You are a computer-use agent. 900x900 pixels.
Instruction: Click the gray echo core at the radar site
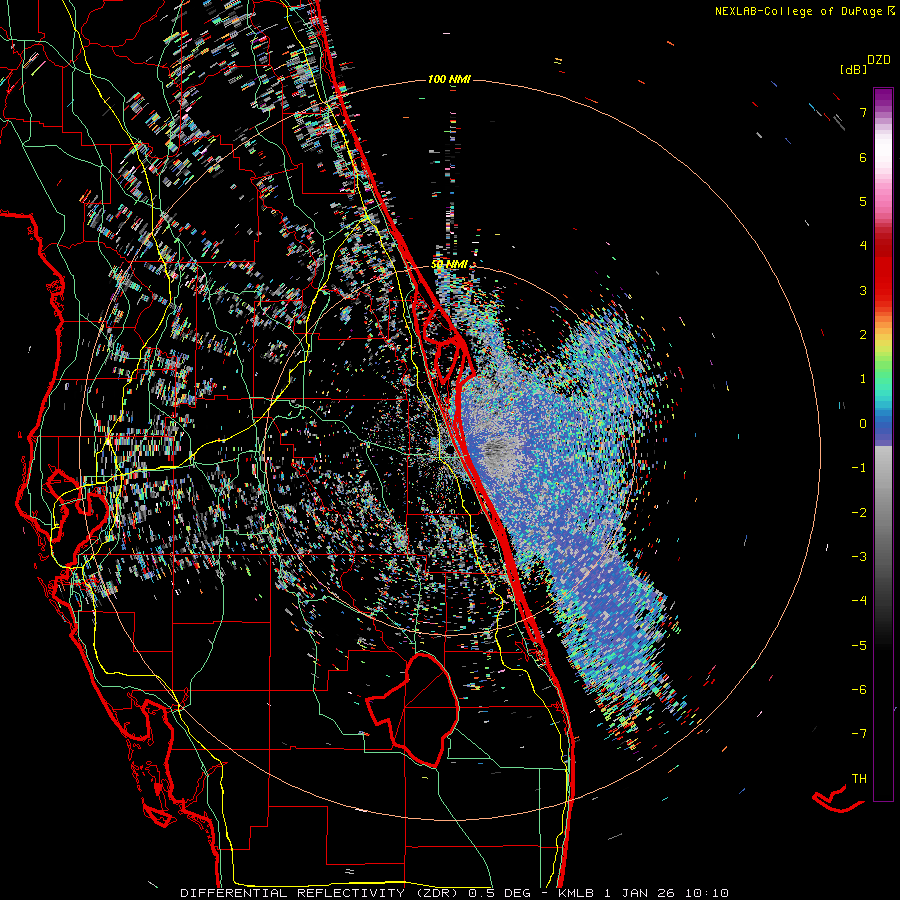pos(498,453)
